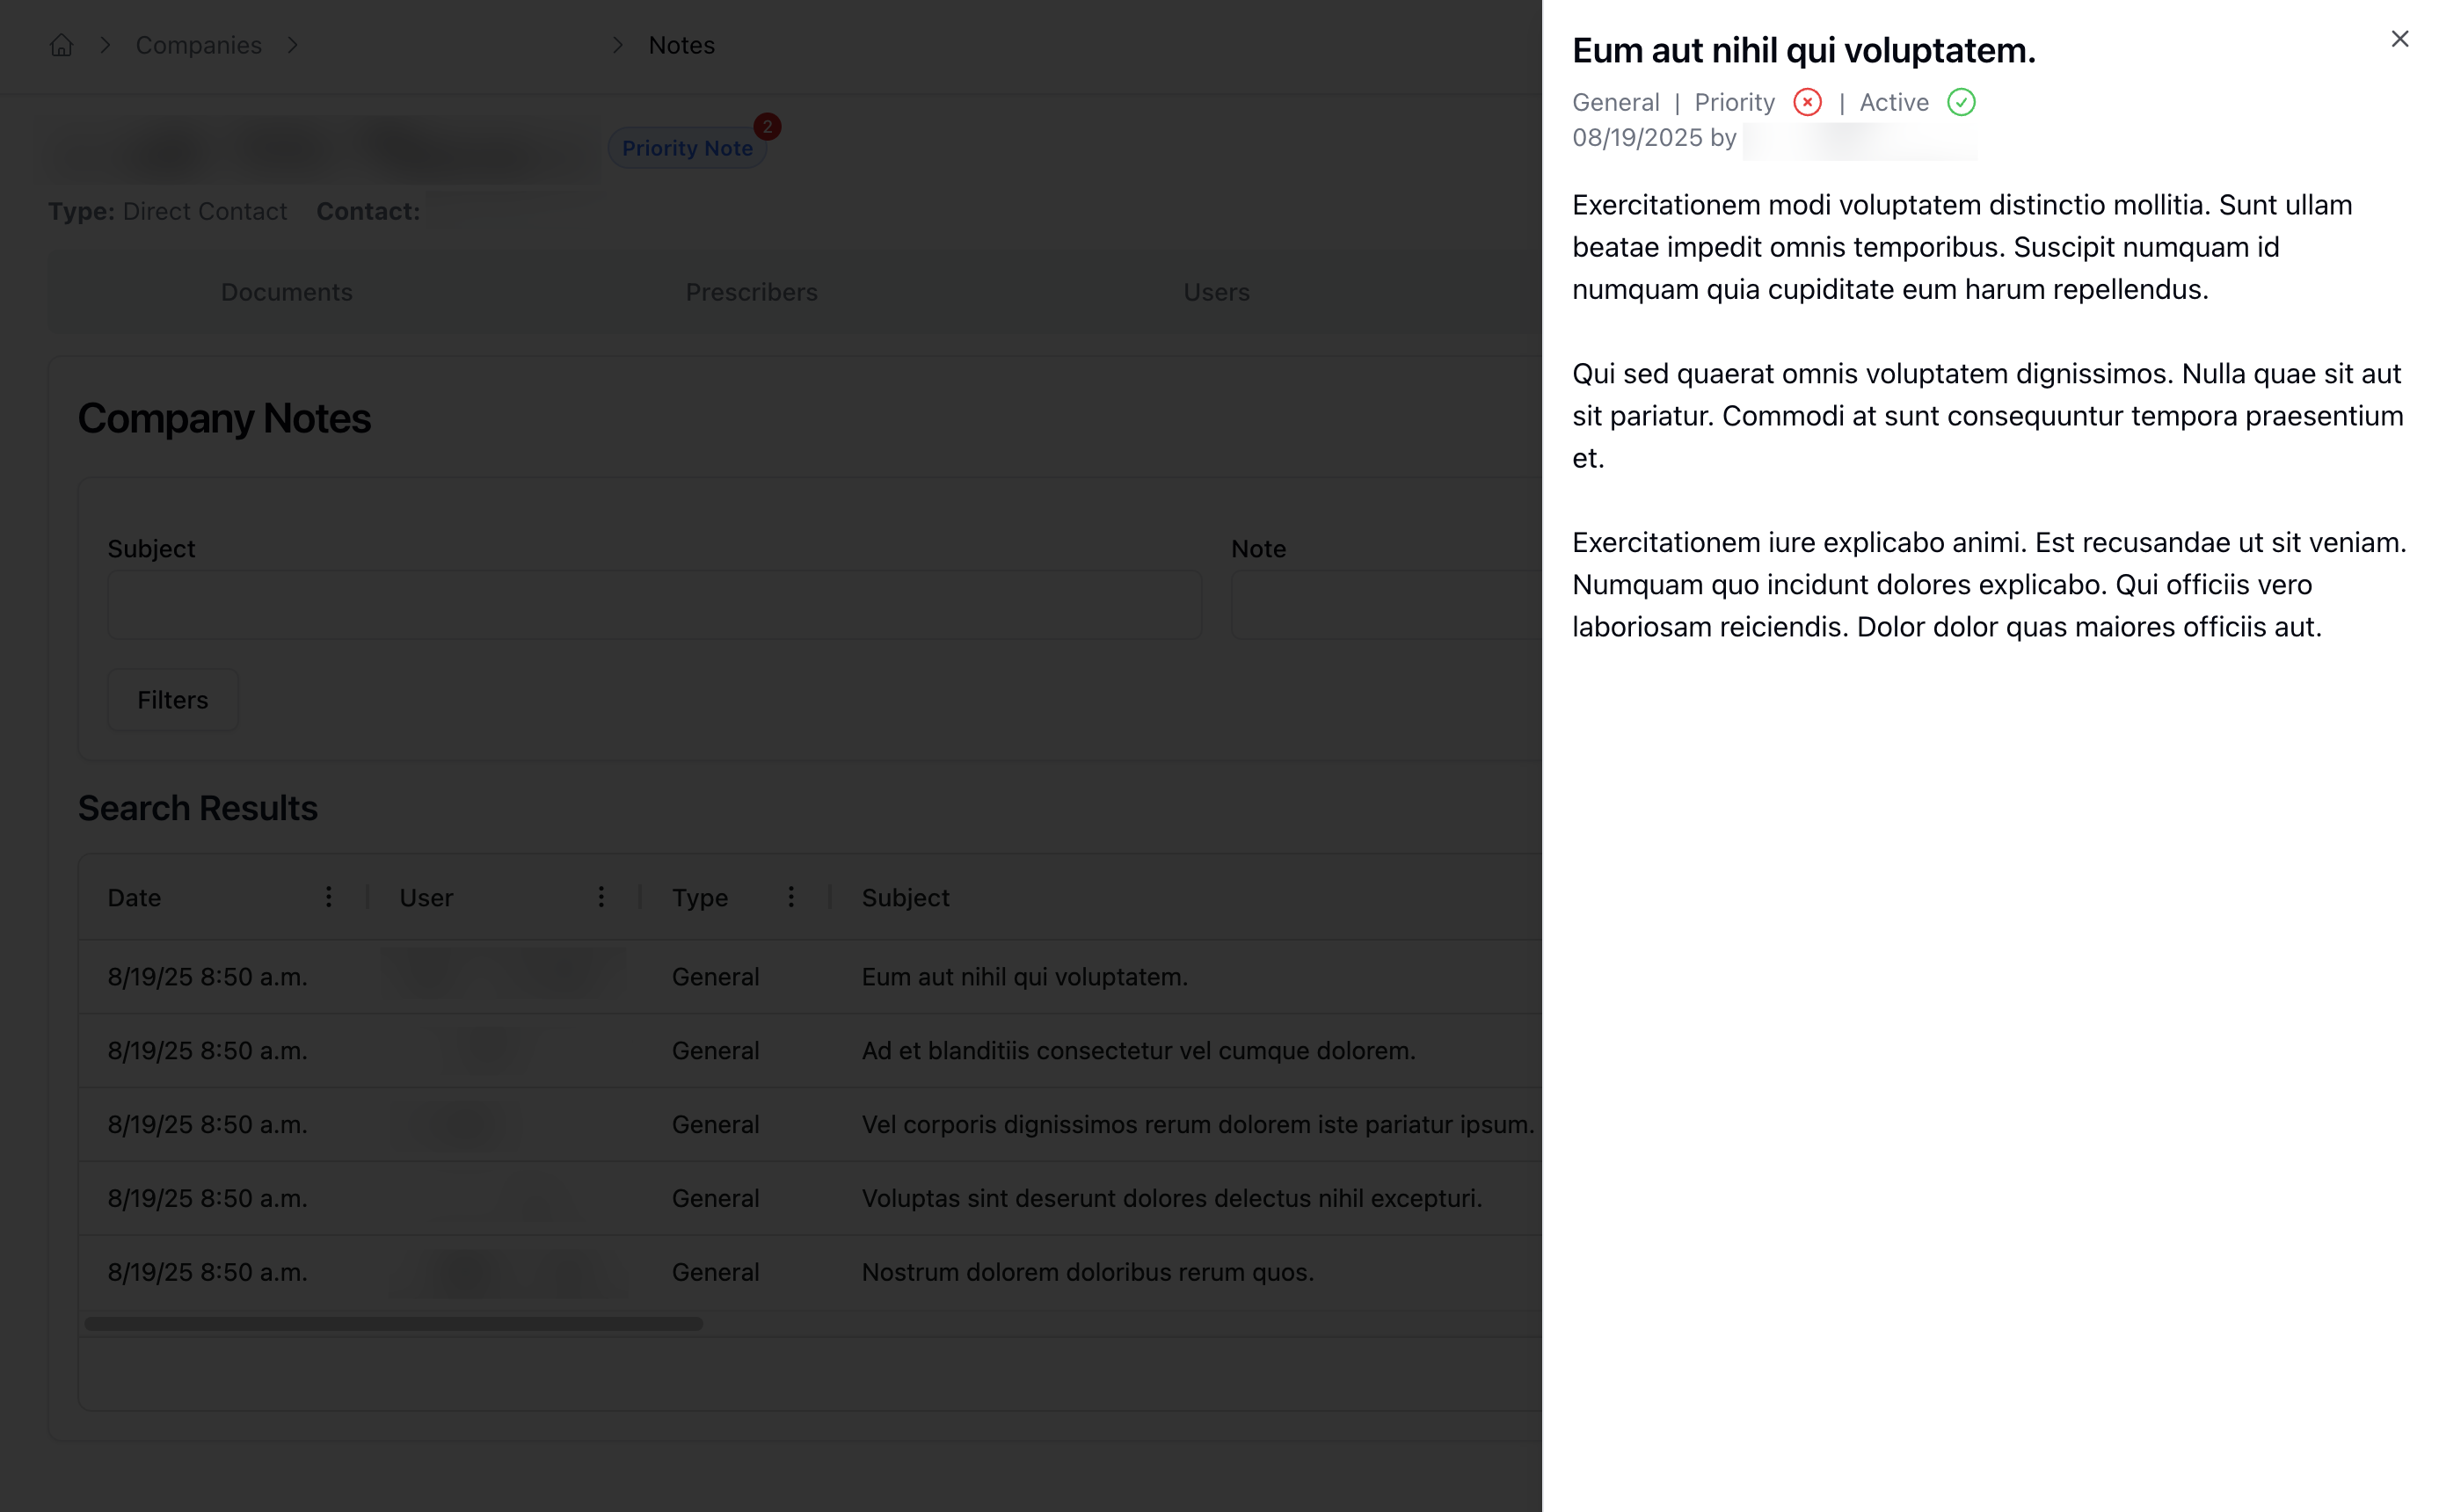Click the green Active checkmark icon
Screen dimensions: 2439x1512
click(1960, 102)
